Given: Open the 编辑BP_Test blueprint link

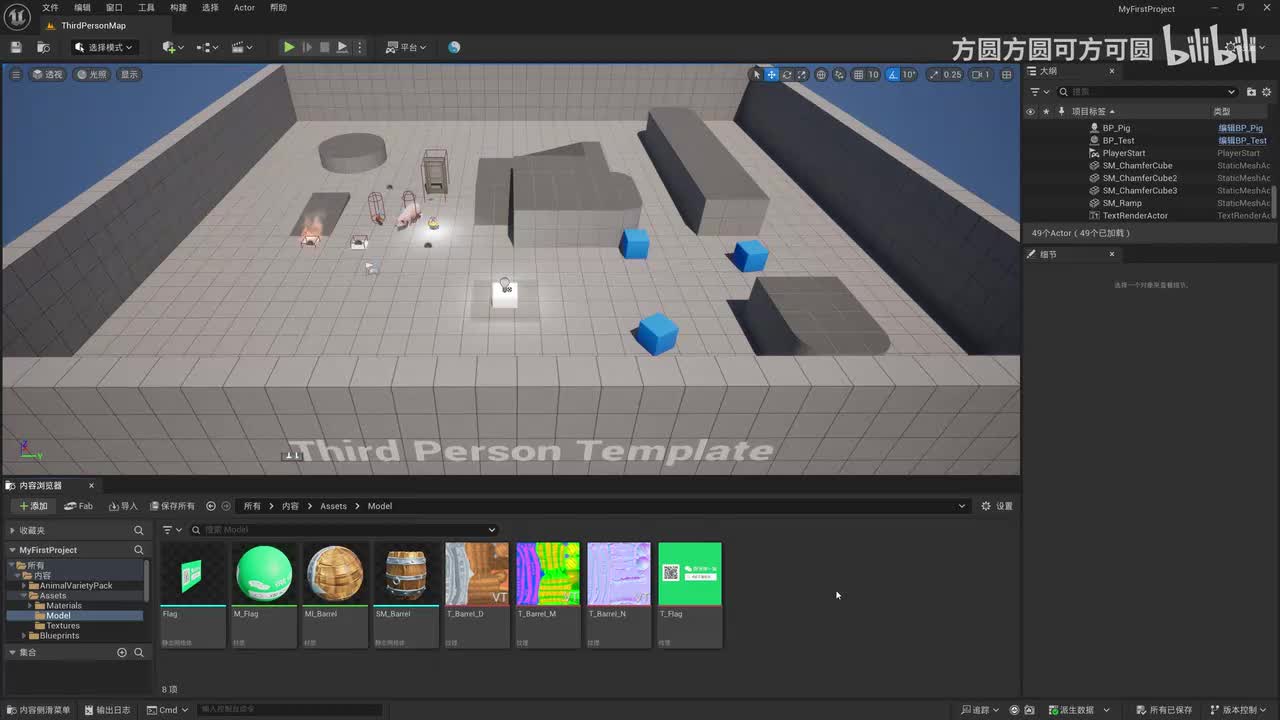Looking at the screenshot, I should click(x=1242, y=141).
